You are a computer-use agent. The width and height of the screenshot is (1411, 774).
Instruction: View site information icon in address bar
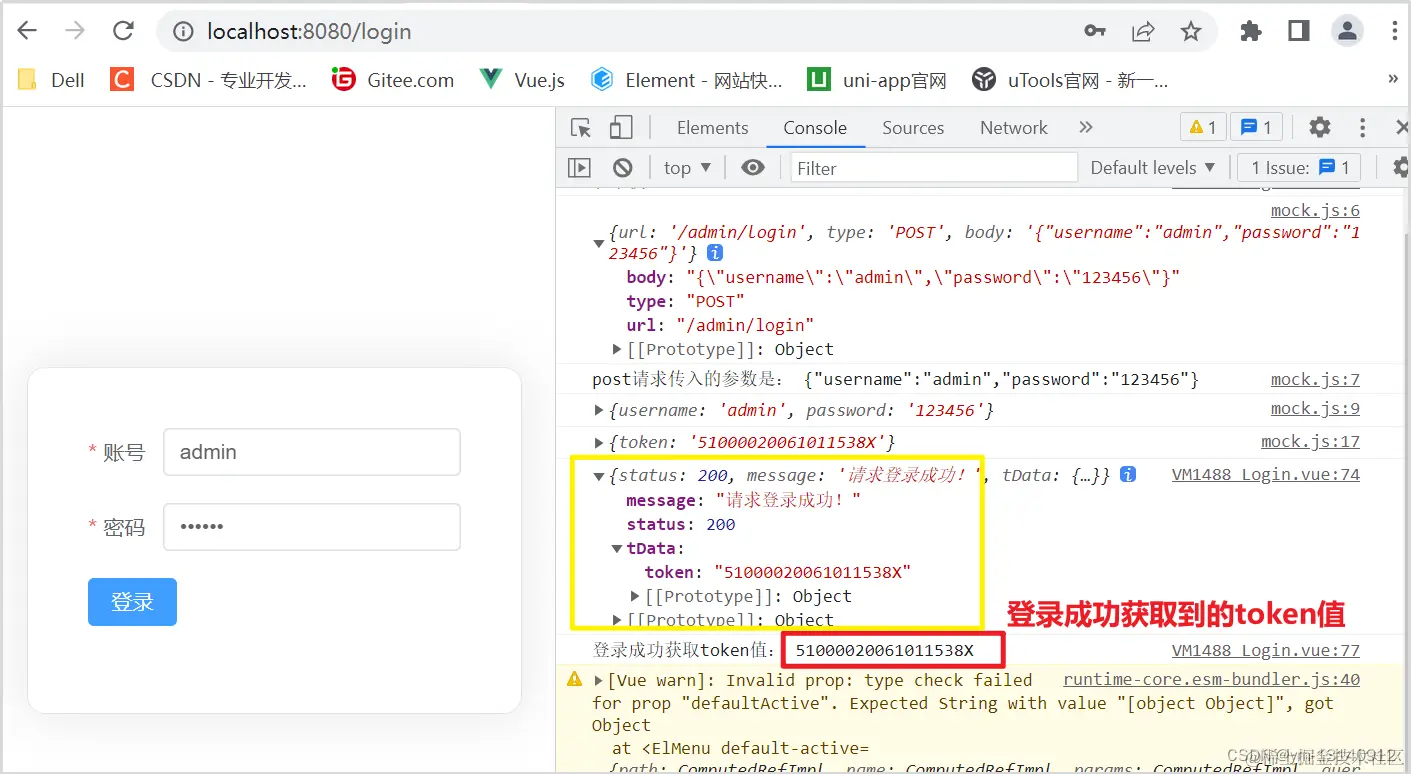(x=183, y=32)
